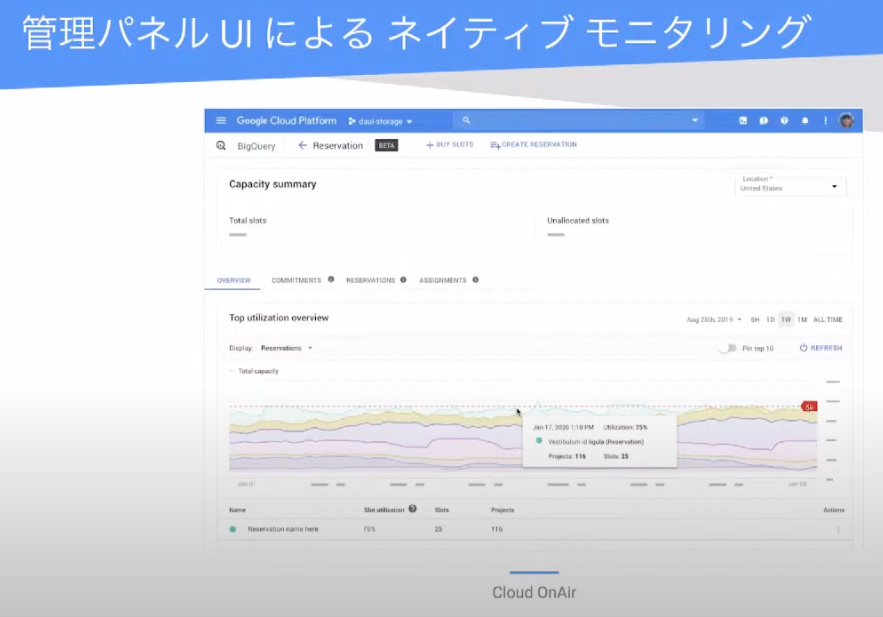The height and width of the screenshot is (617, 883).
Task: Open the Display Reservations dropdown
Action: click(287, 348)
